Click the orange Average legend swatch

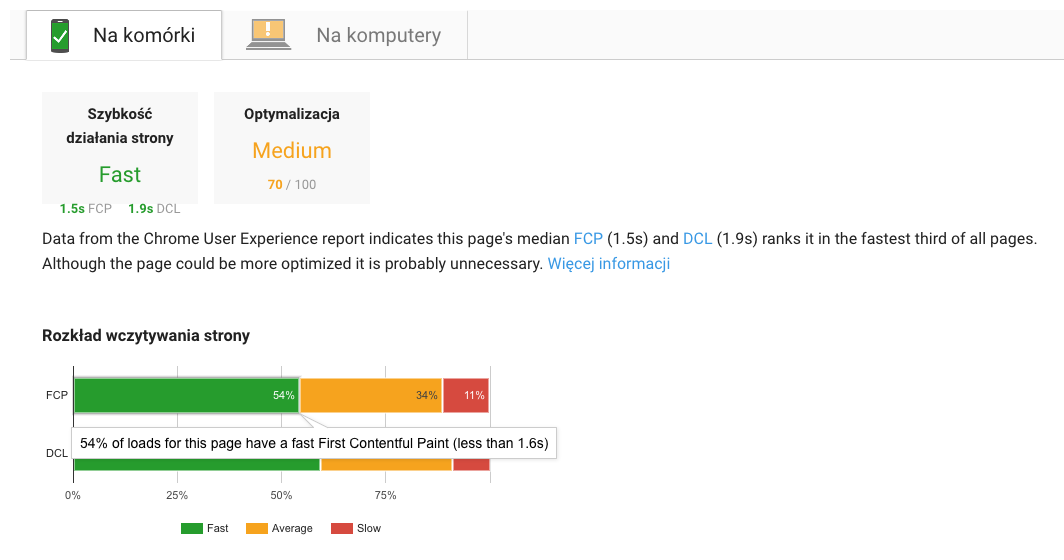[256, 529]
